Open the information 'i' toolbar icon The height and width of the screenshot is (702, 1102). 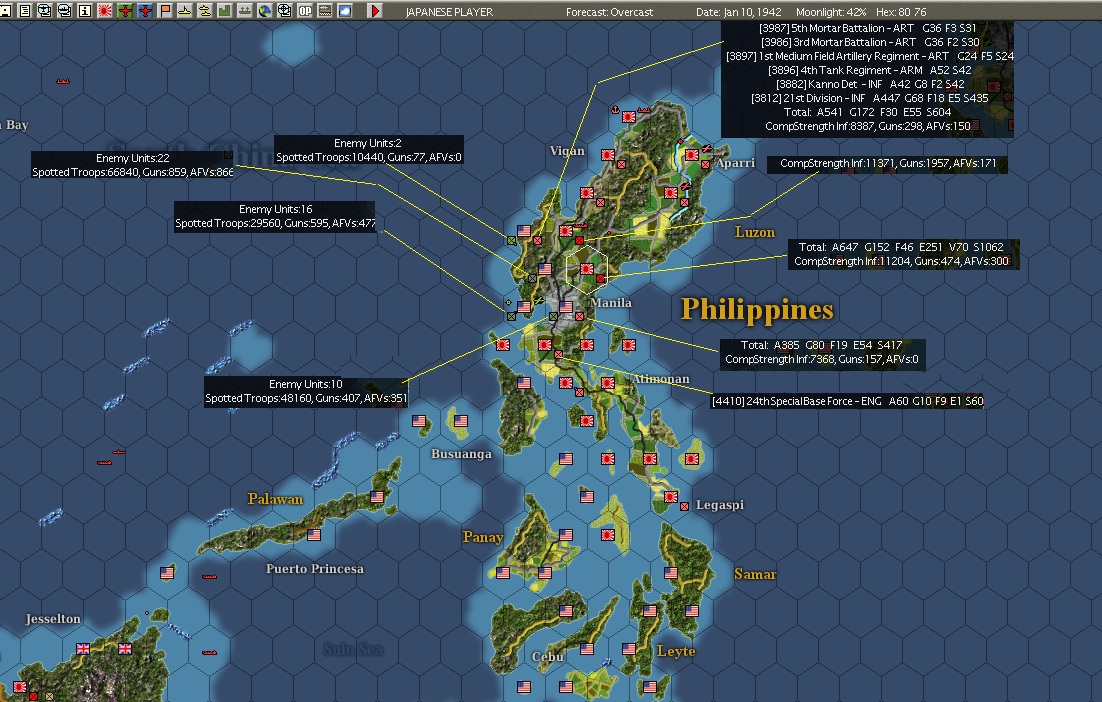click(84, 11)
